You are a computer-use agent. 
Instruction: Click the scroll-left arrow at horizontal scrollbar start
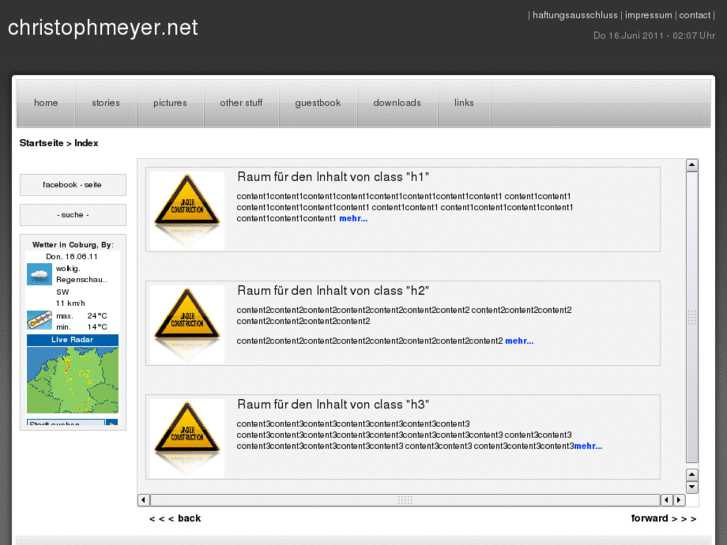pyautogui.click(x=143, y=500)
